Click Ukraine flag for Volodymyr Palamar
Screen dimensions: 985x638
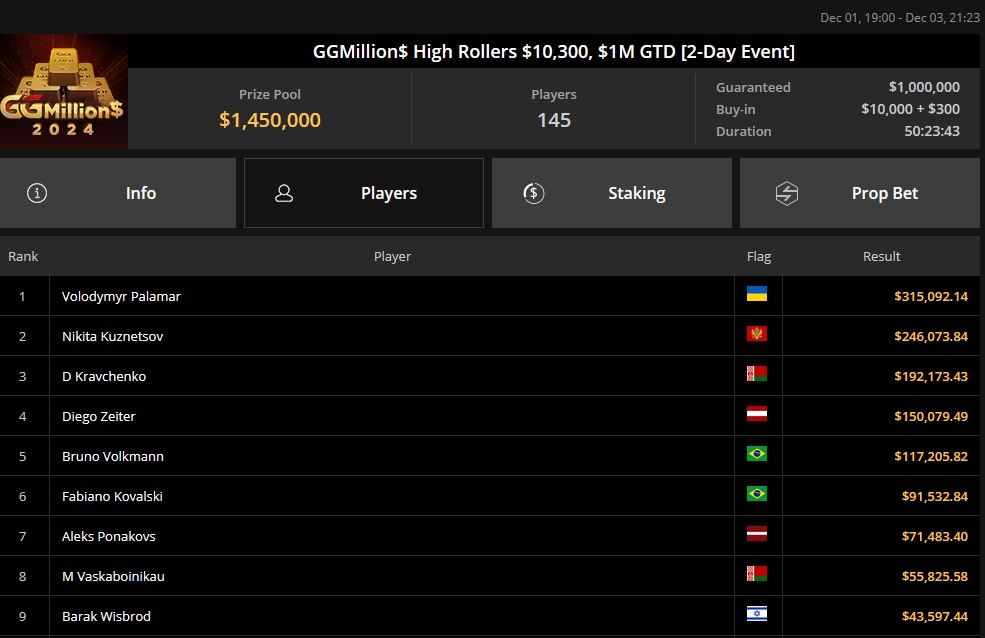click(757, 294)
